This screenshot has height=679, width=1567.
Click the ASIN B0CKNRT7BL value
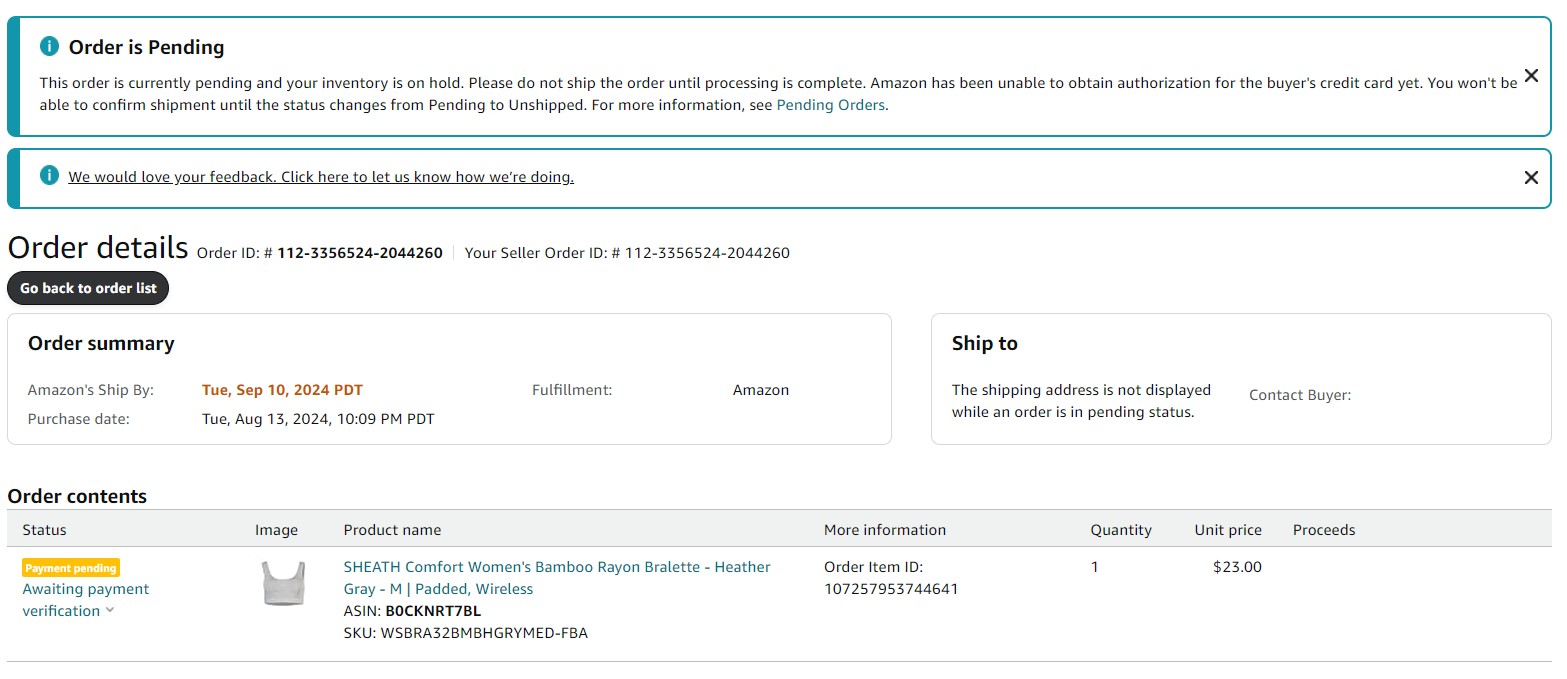[x=432, y=611]
